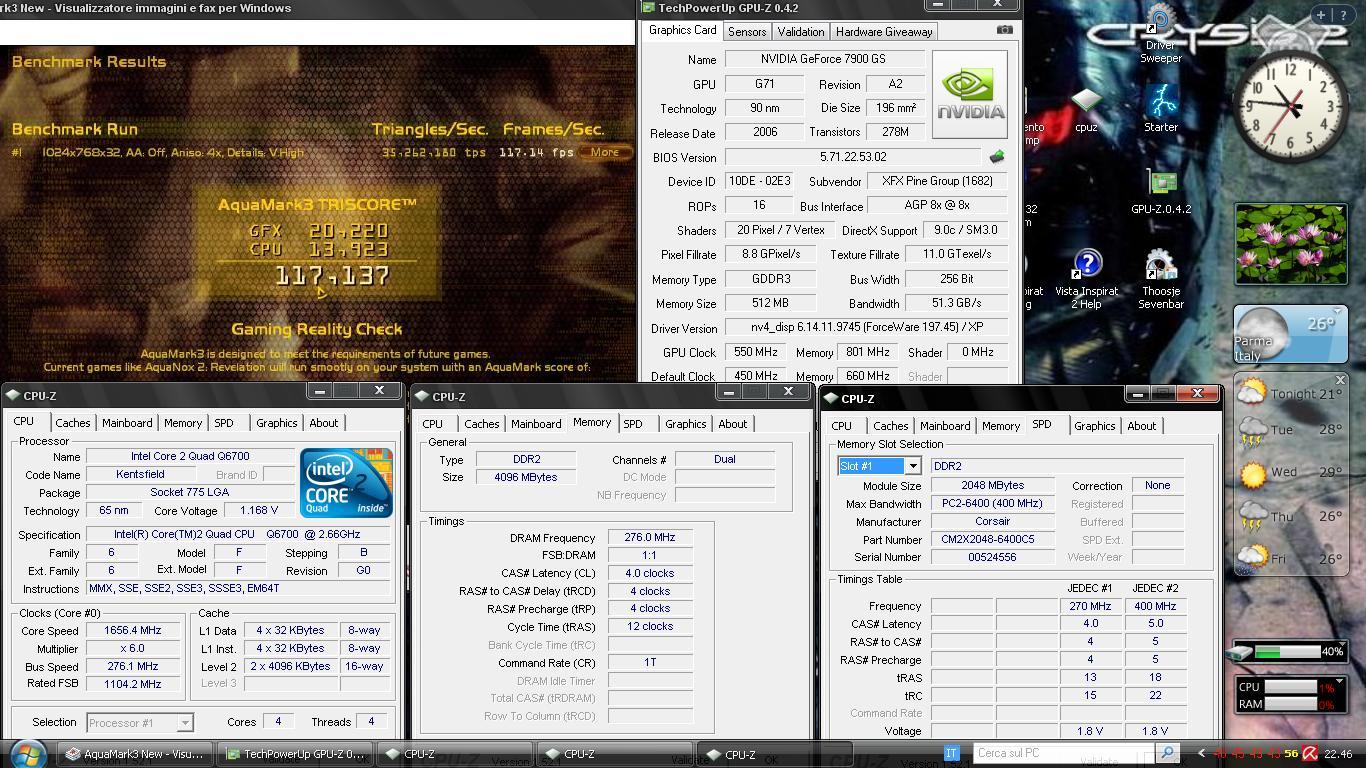Switch to TechPowerUp GPU-Z taskbar button
The image size is (1366, 768).
296,754
